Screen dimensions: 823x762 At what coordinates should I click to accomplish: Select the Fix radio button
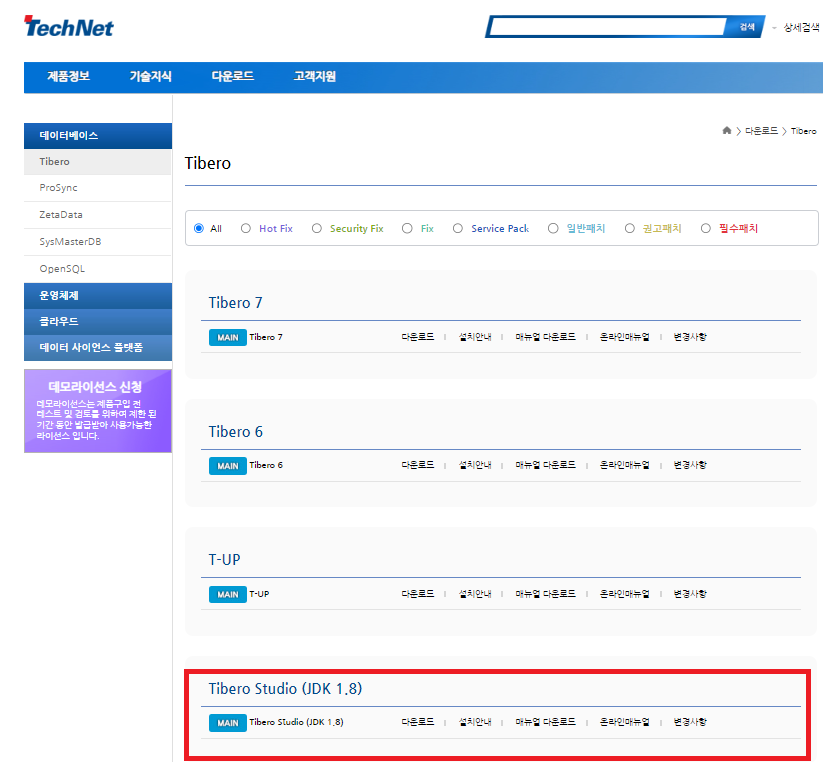click(x=407, y=228)
